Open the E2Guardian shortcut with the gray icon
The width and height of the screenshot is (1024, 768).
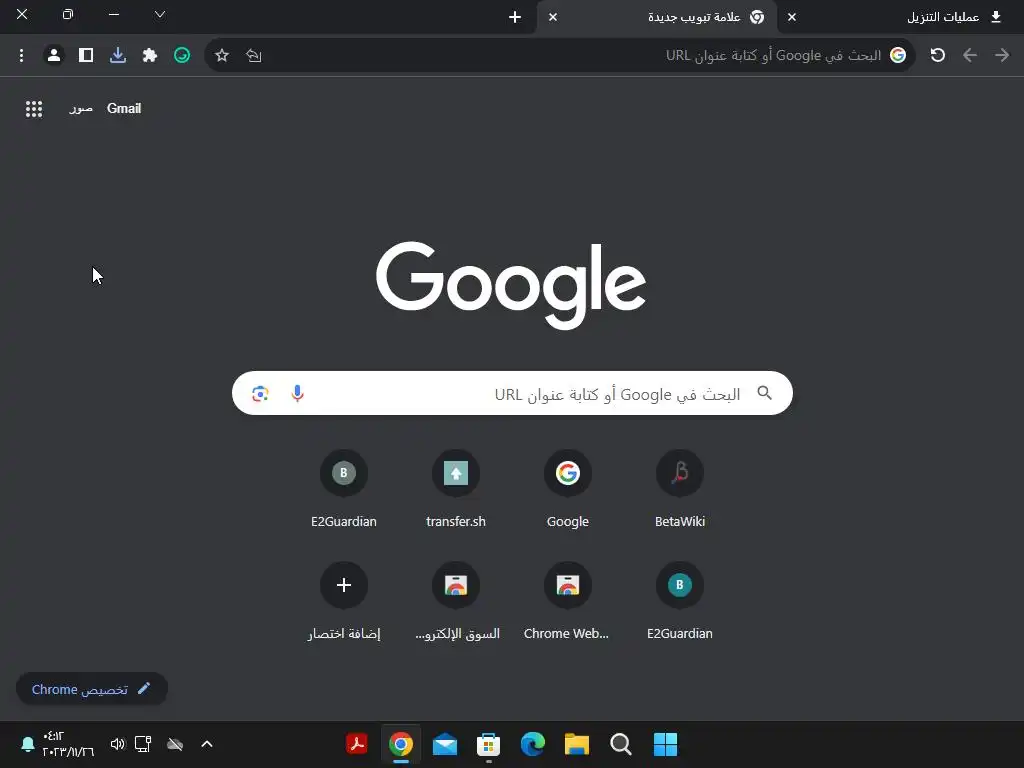point(344,487)
